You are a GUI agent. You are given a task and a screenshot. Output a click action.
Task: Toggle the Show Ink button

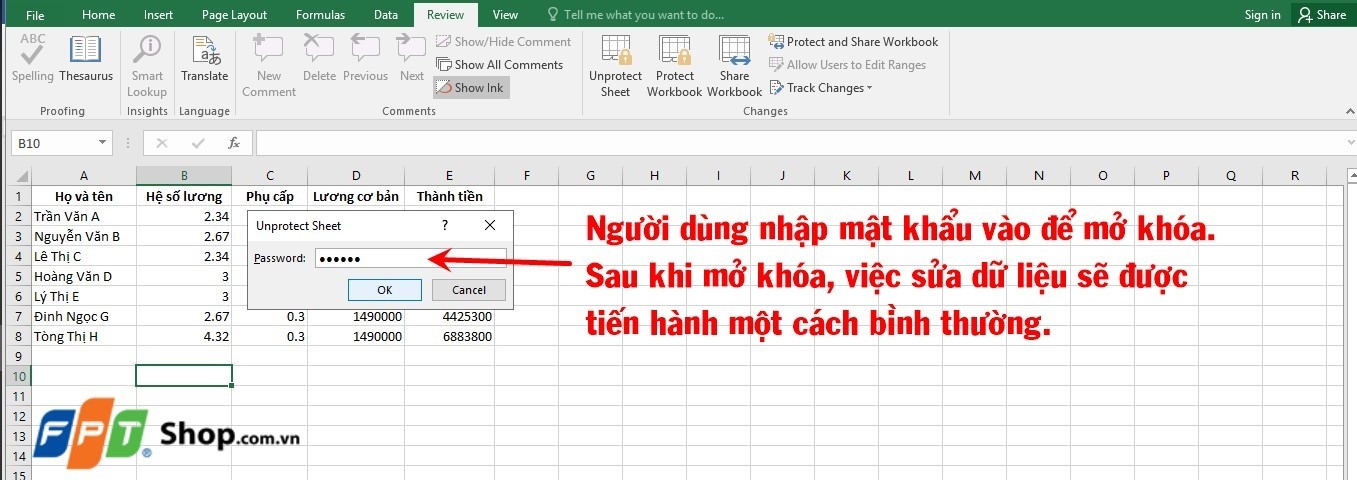tap(471, 88)
